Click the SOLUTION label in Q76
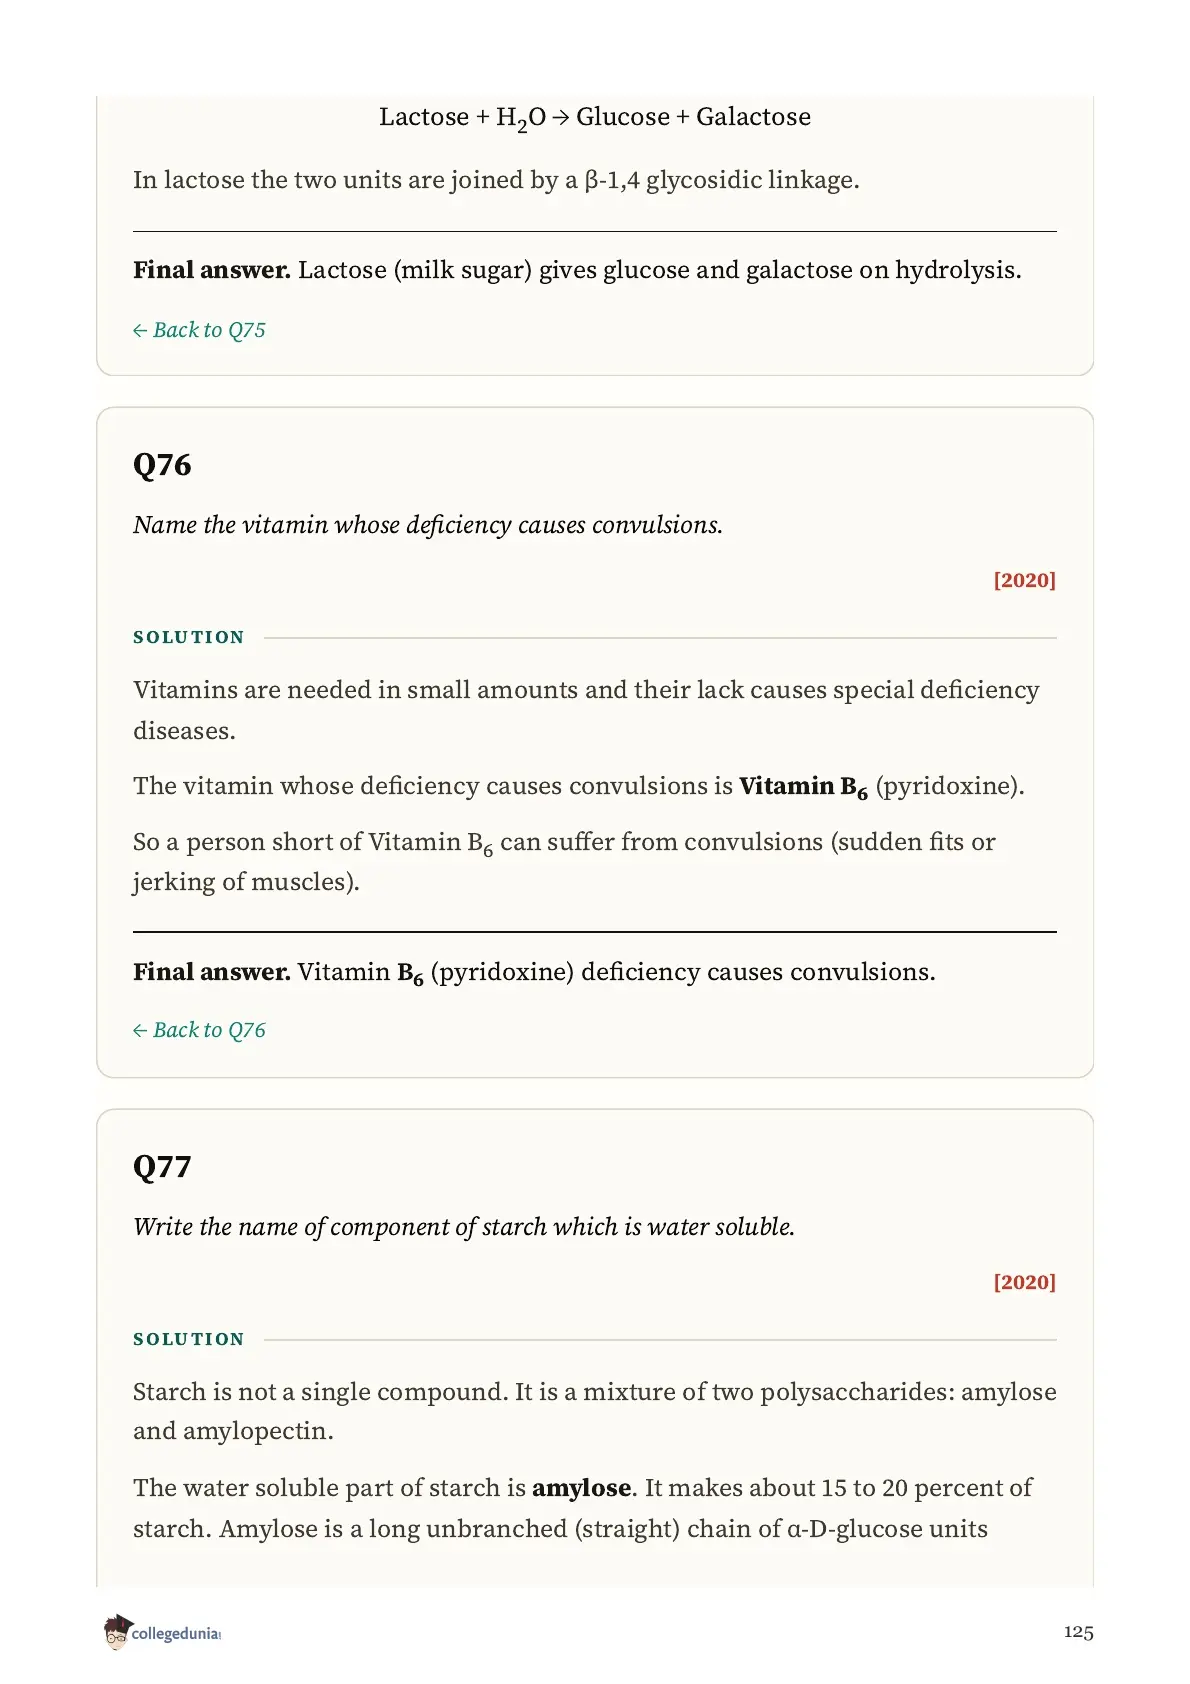 click(189, 637)
